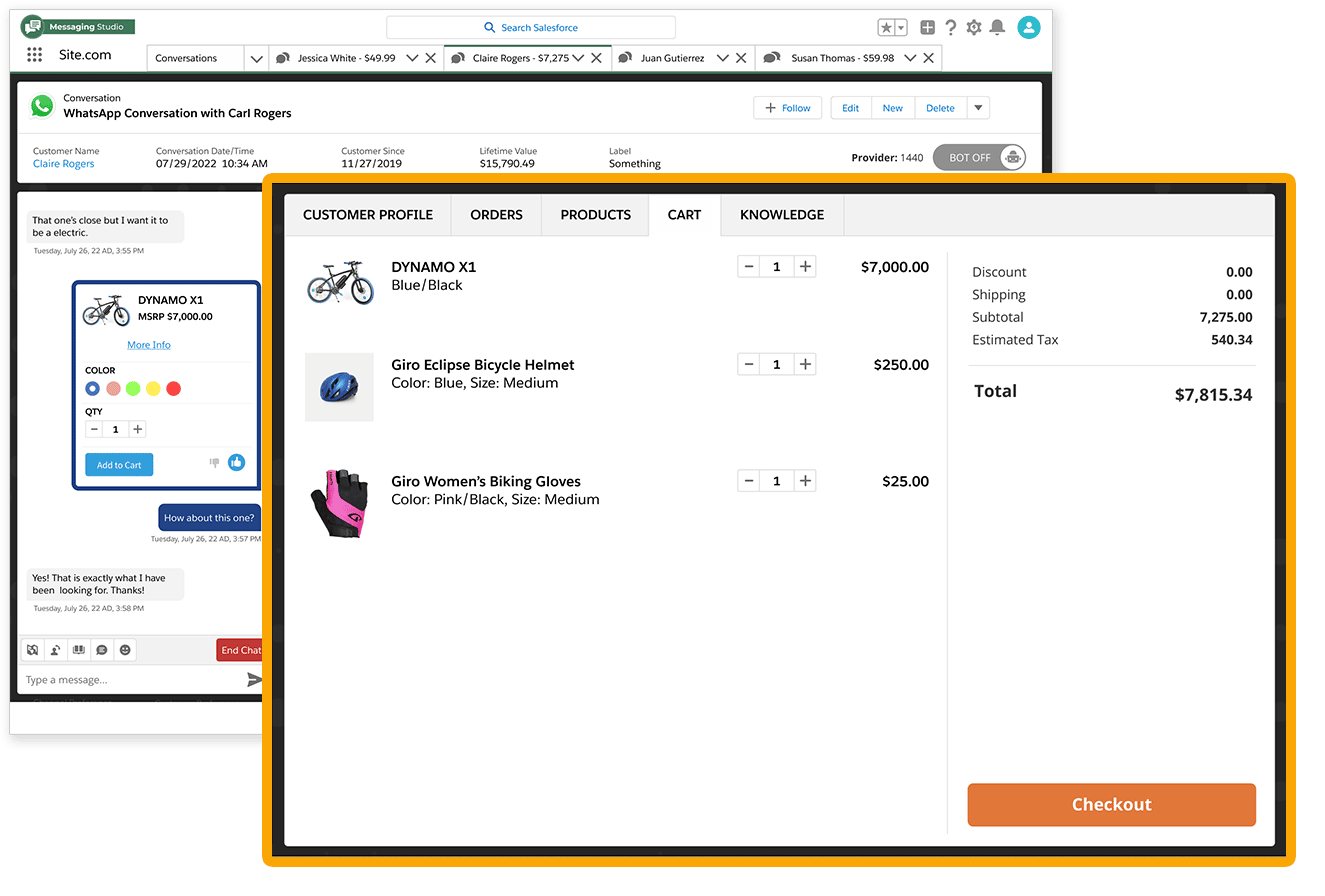Screen dimensions: 1325x896
Task: Open the ORDERS tab
Action: coord(496,215)
